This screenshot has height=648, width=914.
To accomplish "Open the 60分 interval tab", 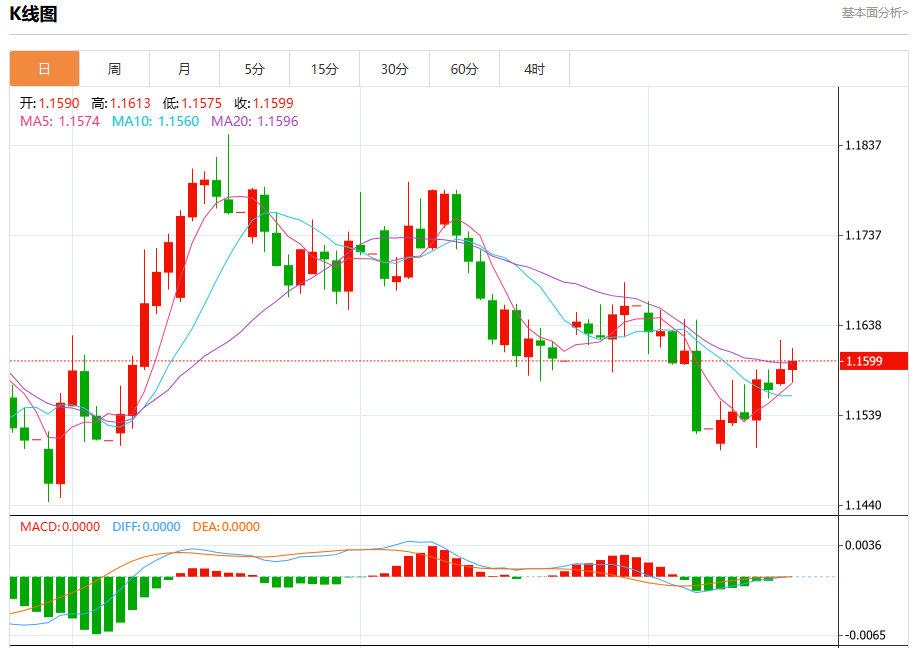I will (464, 69).
